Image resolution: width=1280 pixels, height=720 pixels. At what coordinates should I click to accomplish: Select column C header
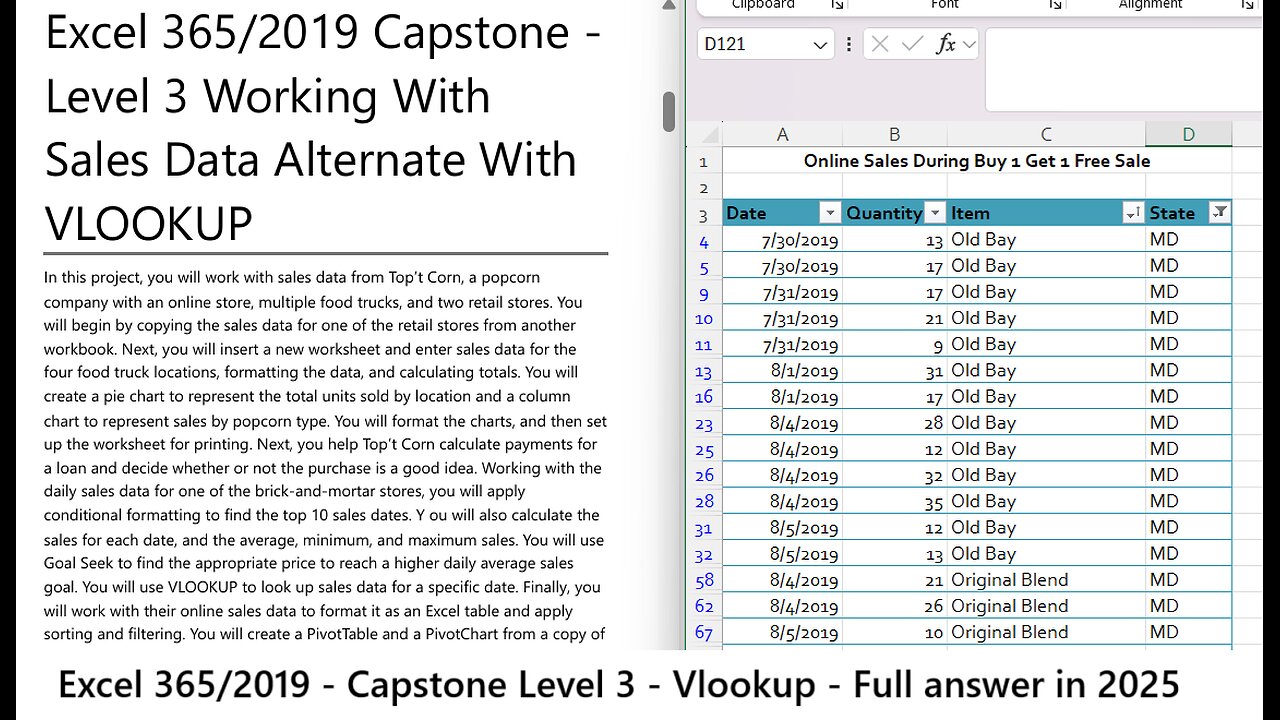coord(1046,135)
